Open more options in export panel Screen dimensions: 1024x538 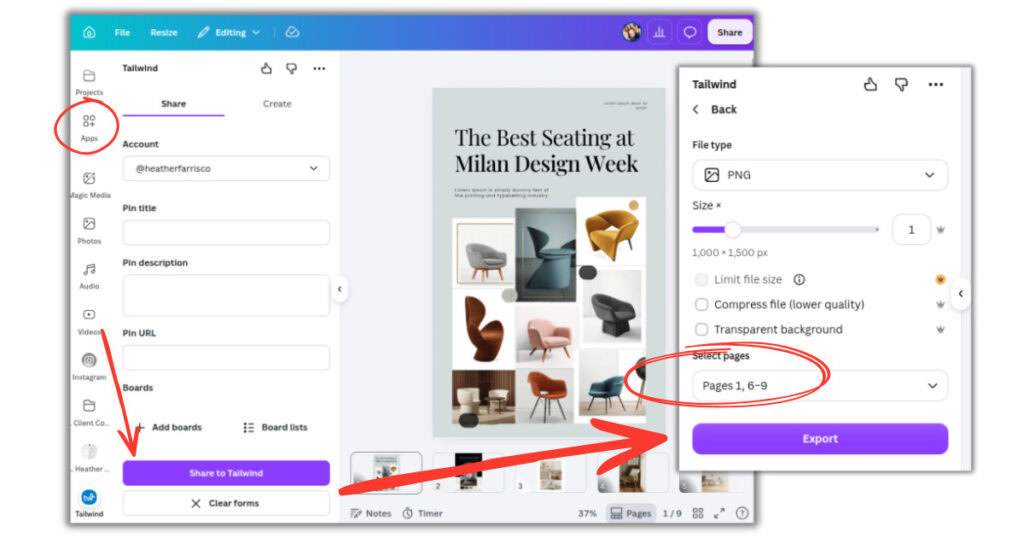coord(935,84)
